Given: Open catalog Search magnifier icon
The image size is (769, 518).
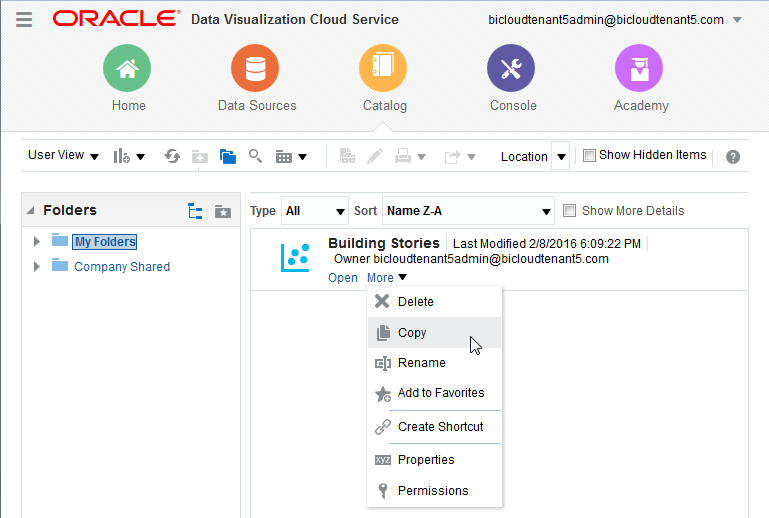Looking at the screenshot, I should [x=255, y=156].
